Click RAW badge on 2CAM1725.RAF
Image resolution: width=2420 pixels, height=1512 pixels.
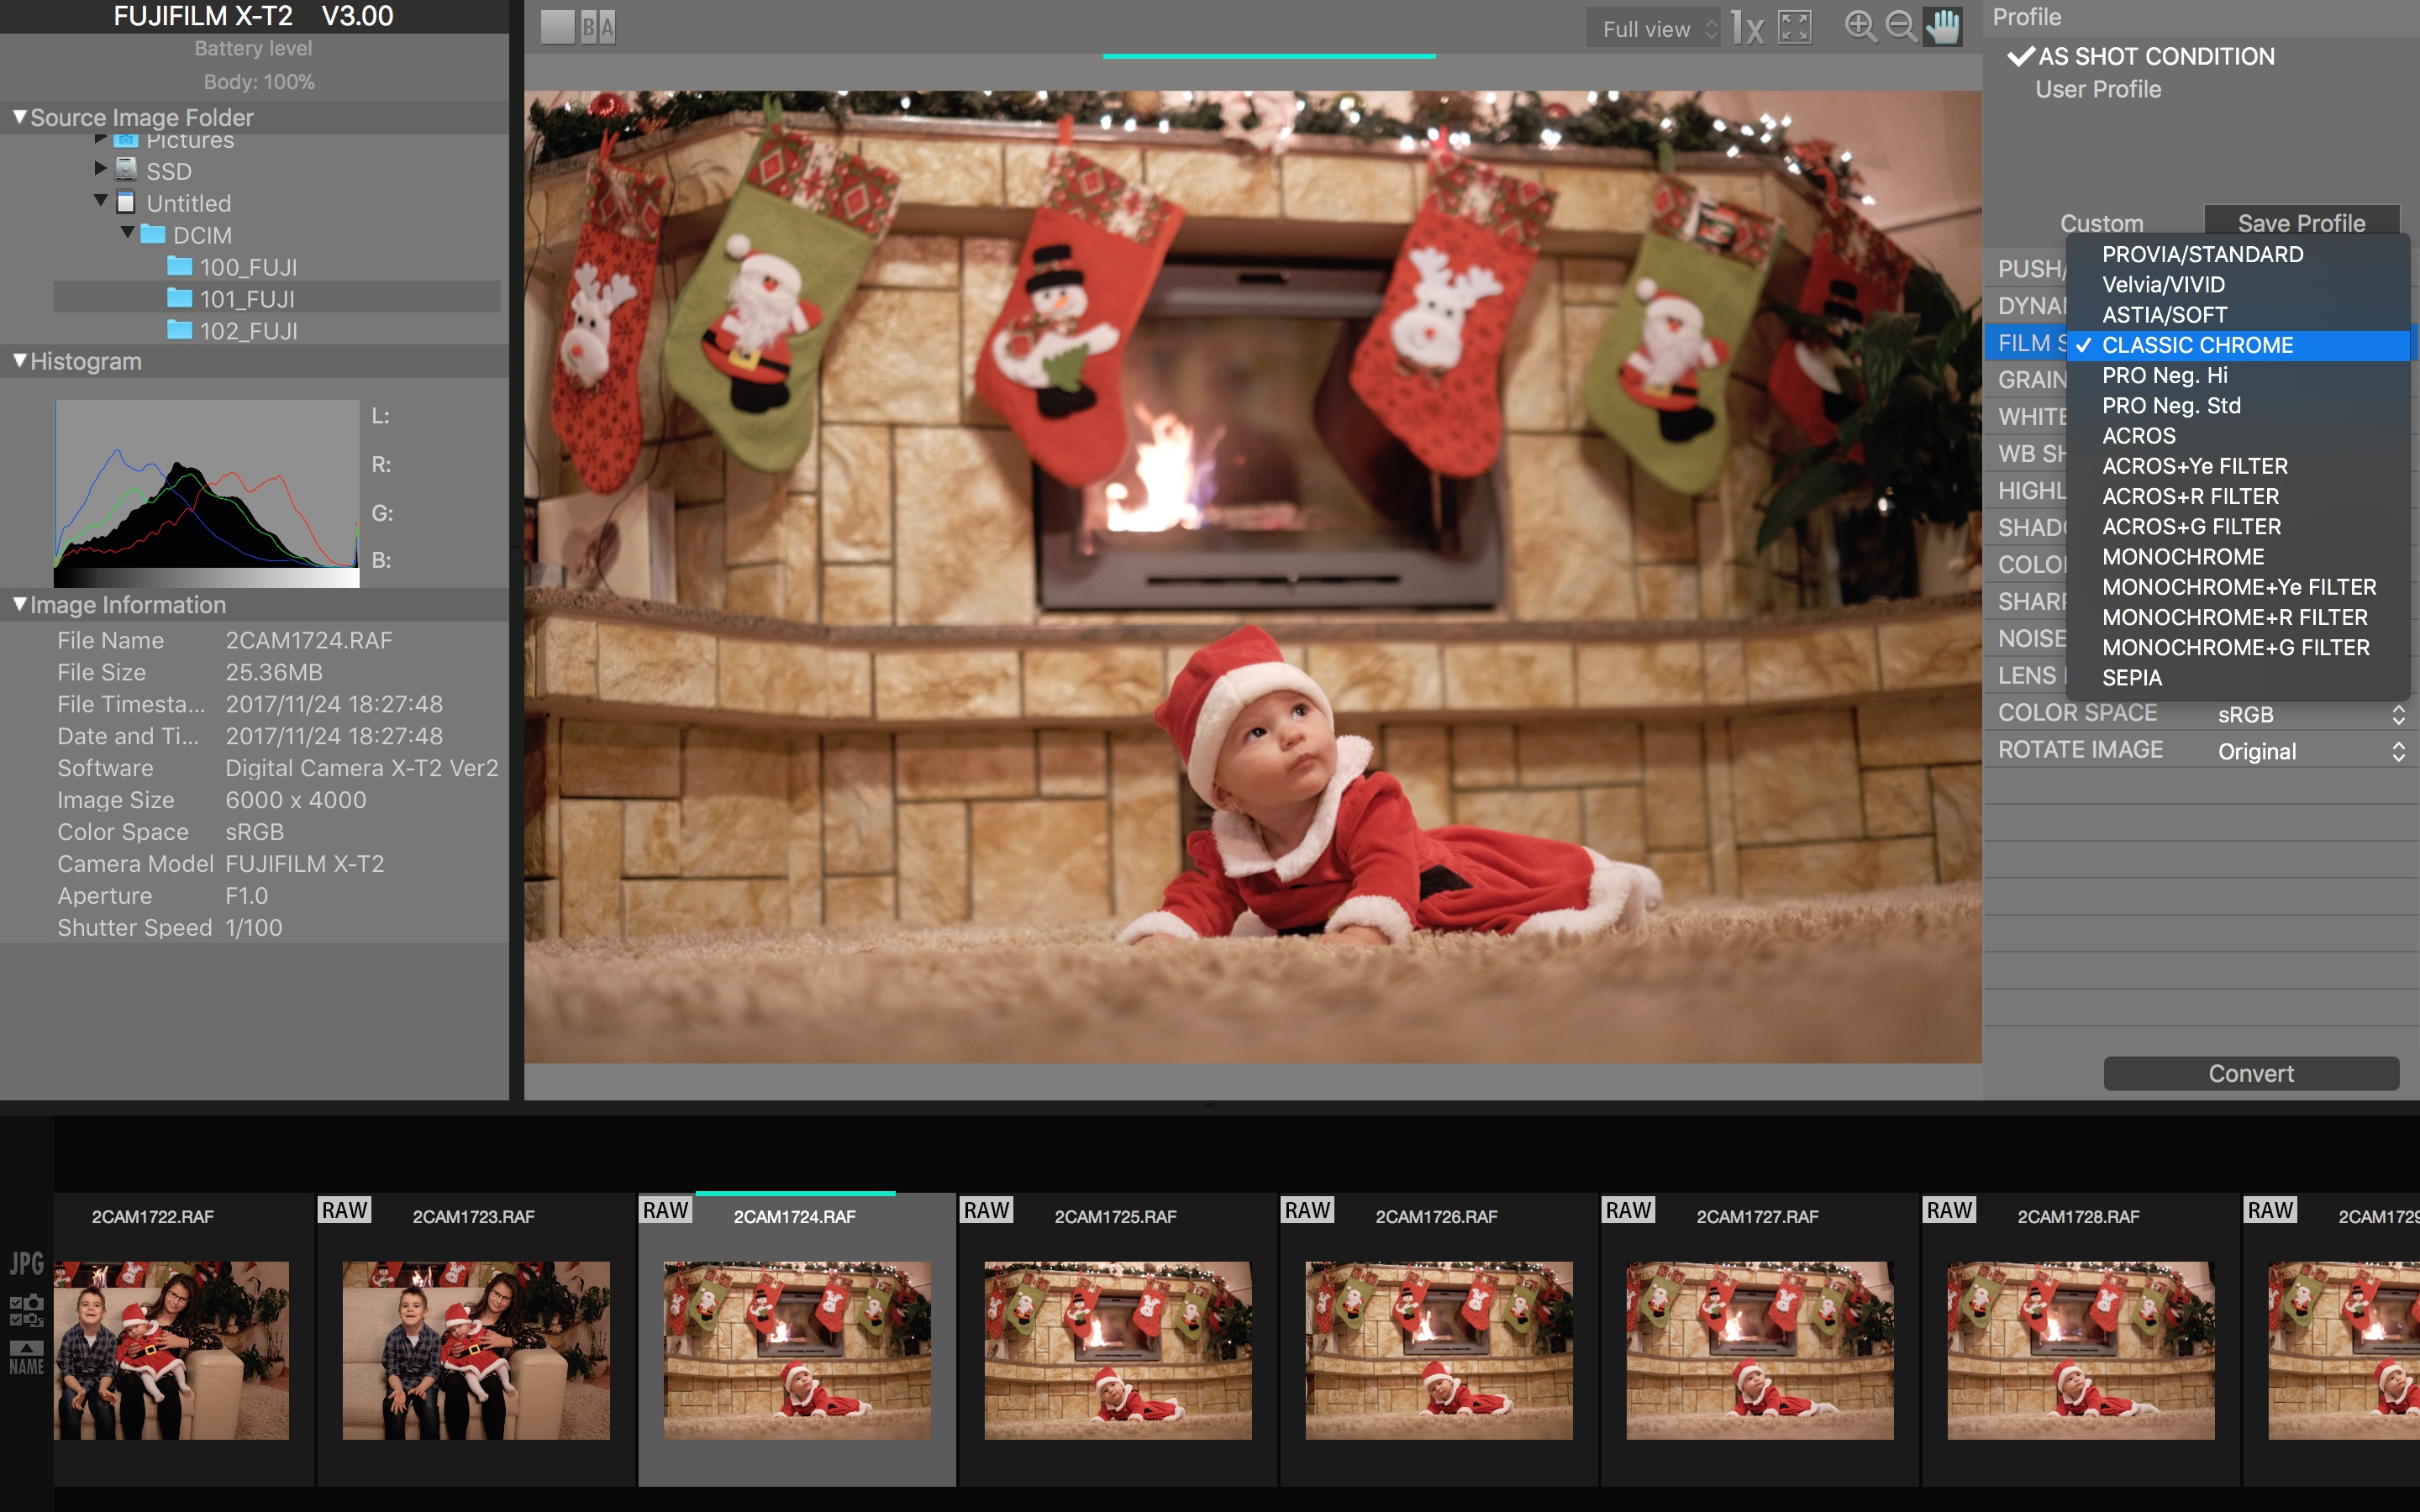pos(987,1210)
